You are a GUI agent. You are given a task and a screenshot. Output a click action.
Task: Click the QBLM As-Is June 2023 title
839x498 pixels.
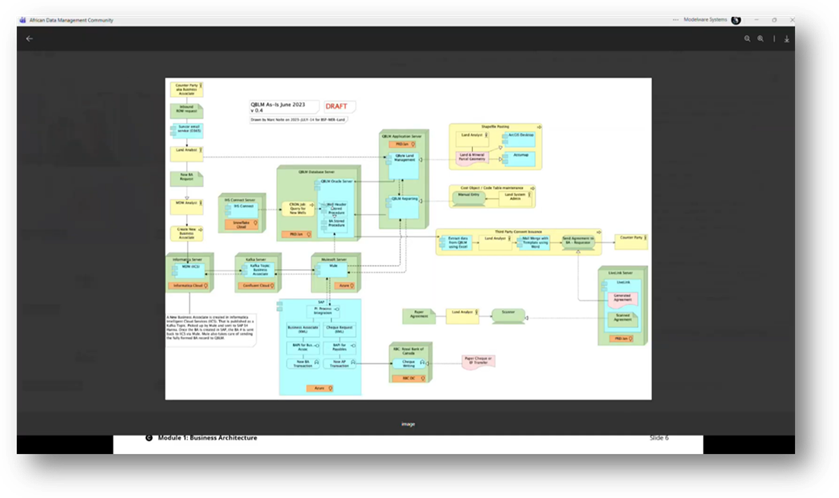[278, 107]
